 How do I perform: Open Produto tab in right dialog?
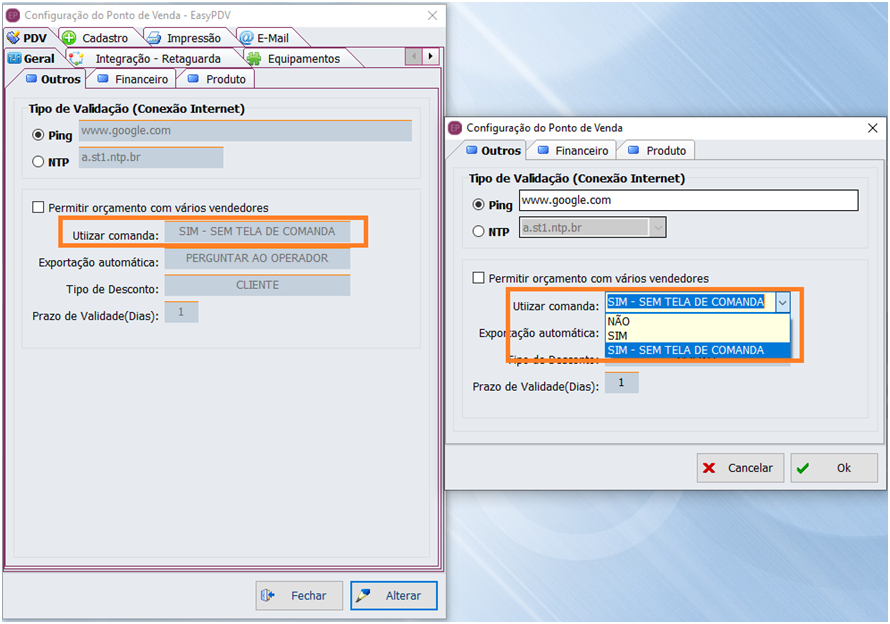pos(657,151)
